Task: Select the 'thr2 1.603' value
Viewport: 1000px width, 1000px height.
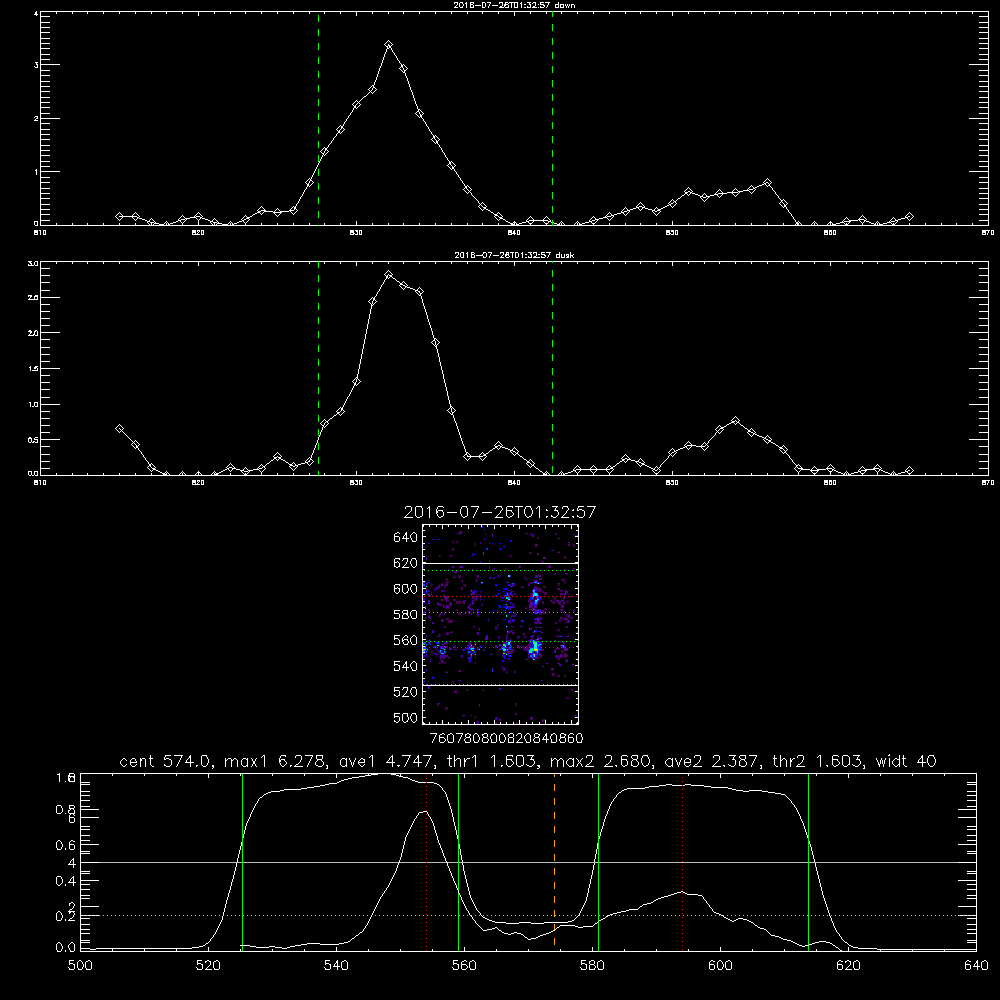Action: click(x=817, y=761)
